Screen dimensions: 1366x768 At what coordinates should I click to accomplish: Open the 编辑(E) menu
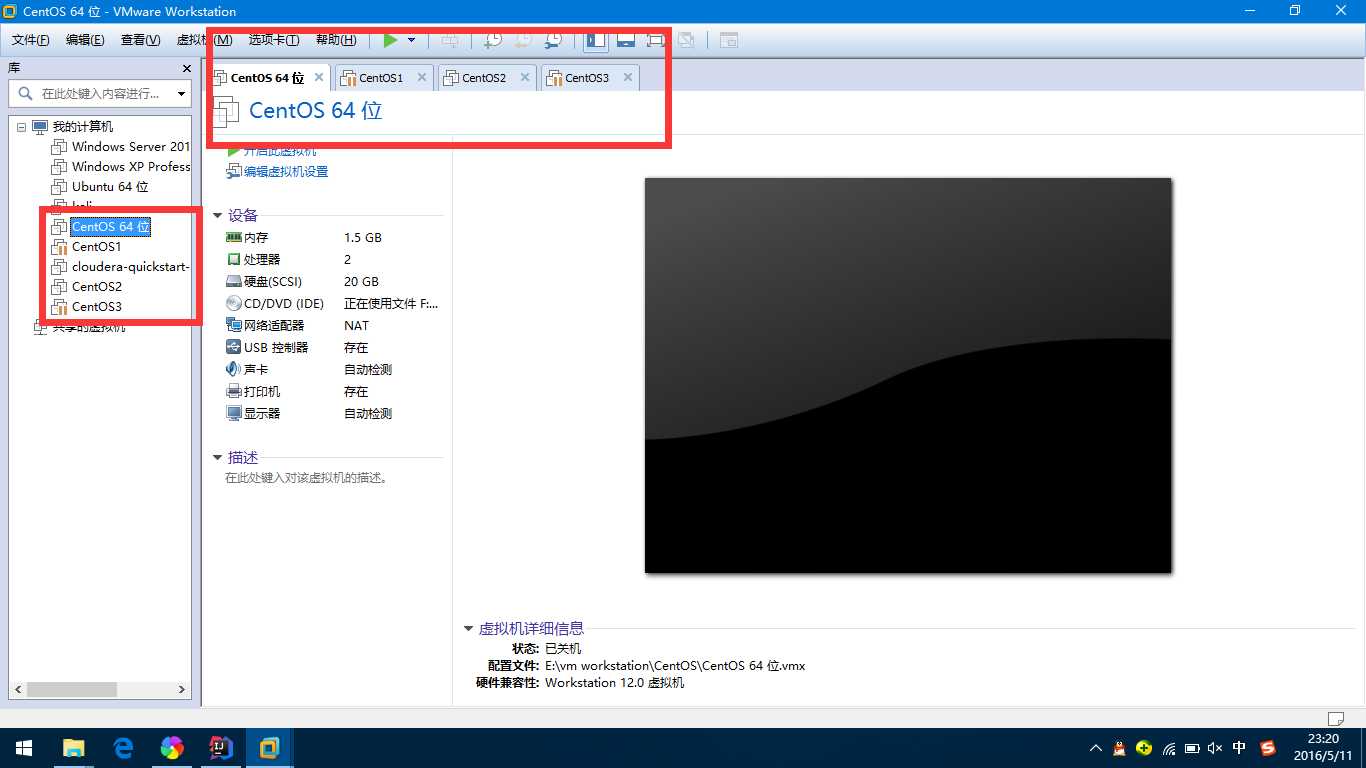(85, 40)
